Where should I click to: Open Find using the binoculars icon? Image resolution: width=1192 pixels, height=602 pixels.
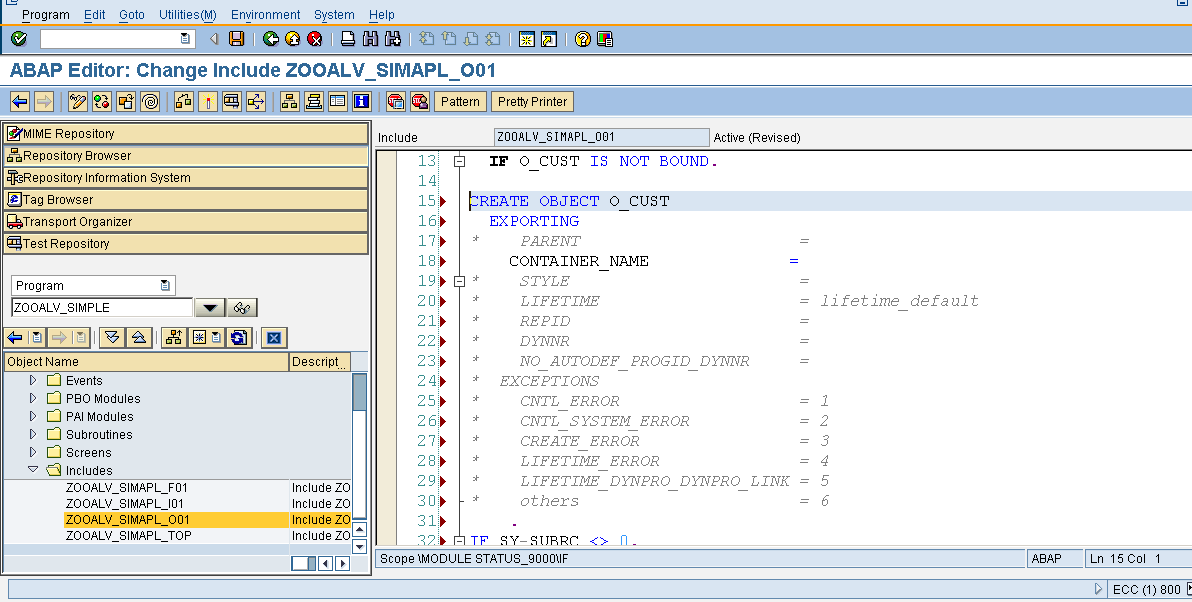pos(369,38)
